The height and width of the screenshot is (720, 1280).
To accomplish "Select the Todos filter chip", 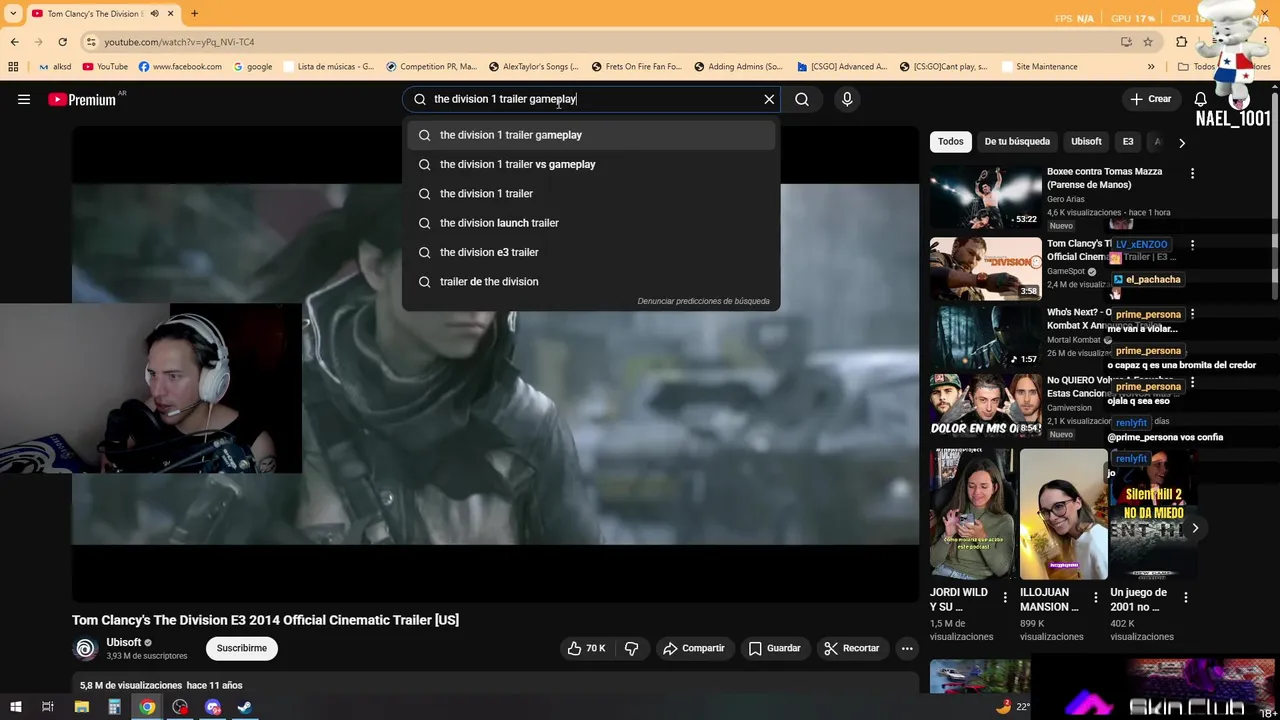I will click(951, 142).
